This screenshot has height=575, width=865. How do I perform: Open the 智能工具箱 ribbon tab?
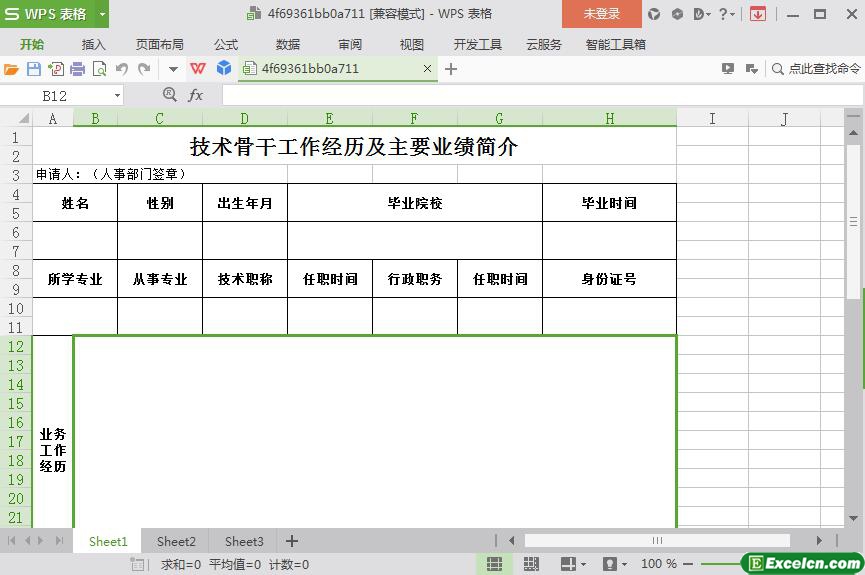pos(616,44)
